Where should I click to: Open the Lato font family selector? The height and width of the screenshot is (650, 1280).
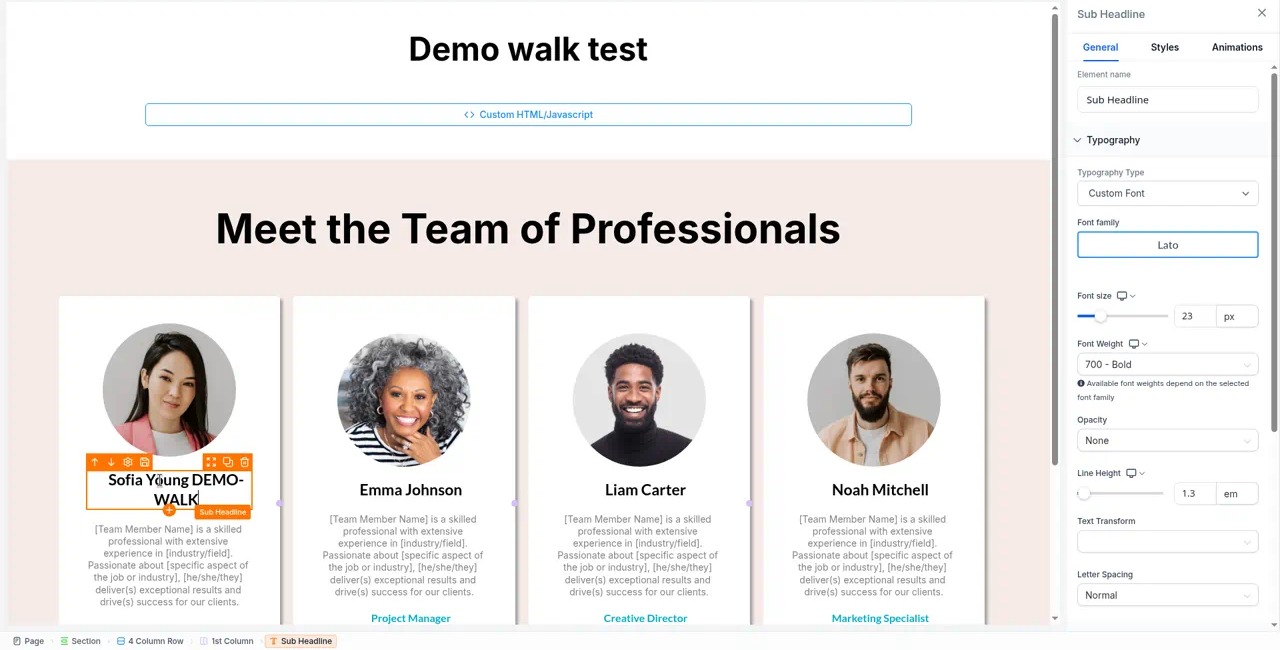[x=1167, y=245]
